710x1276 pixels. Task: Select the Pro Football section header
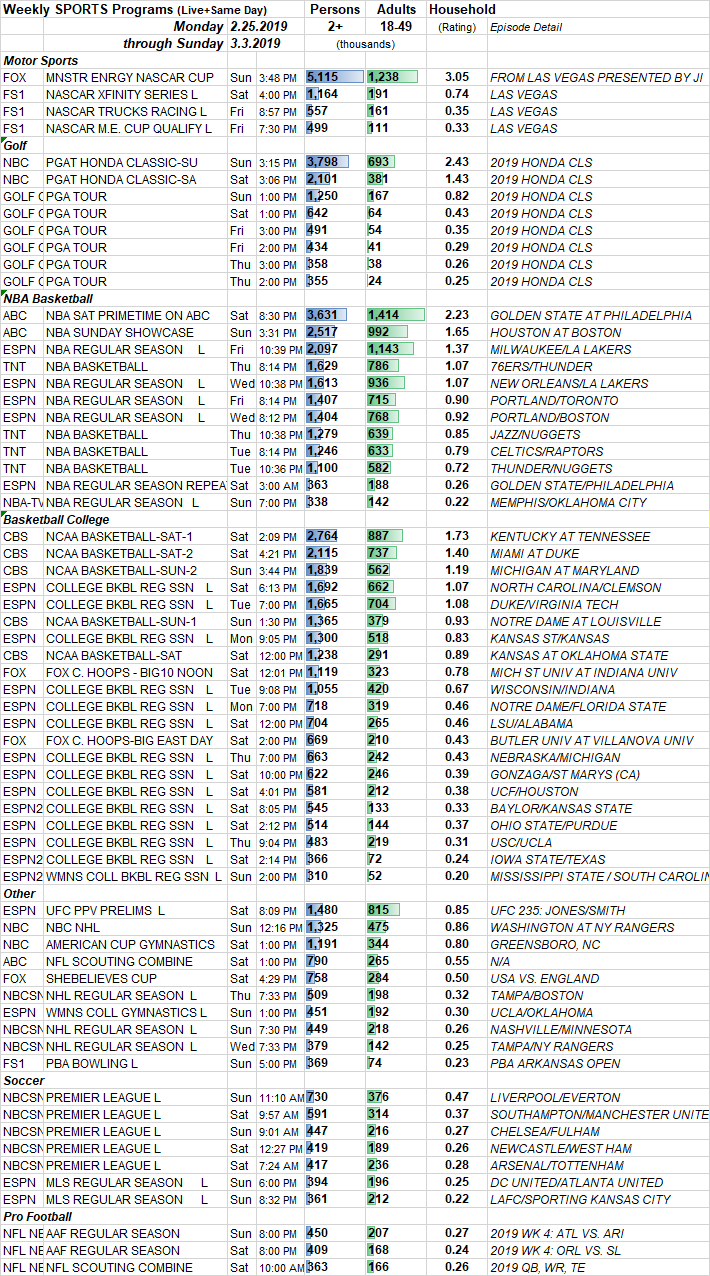point(37,1217)
